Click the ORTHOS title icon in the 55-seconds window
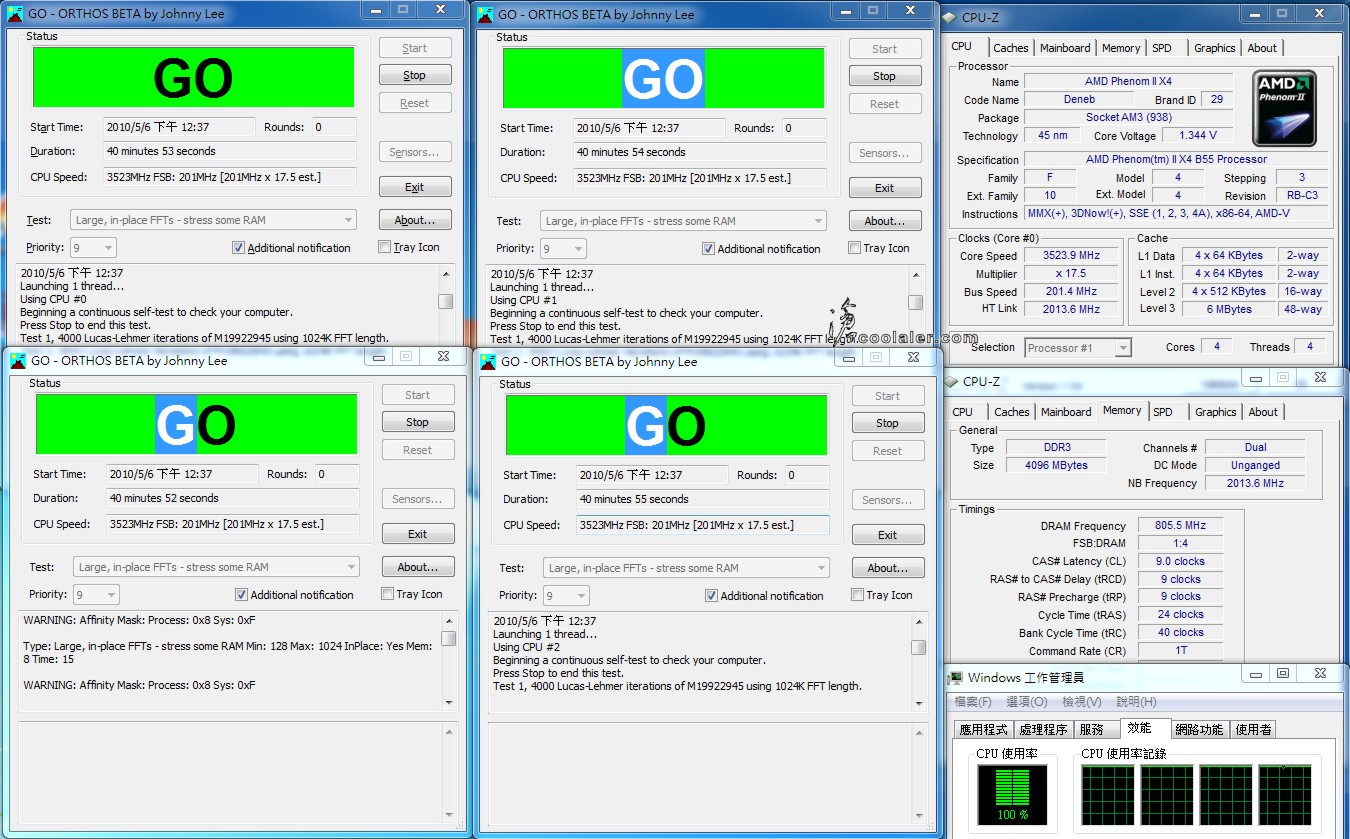The width and height of the screenshot is (1350, 839). [488, 361]
